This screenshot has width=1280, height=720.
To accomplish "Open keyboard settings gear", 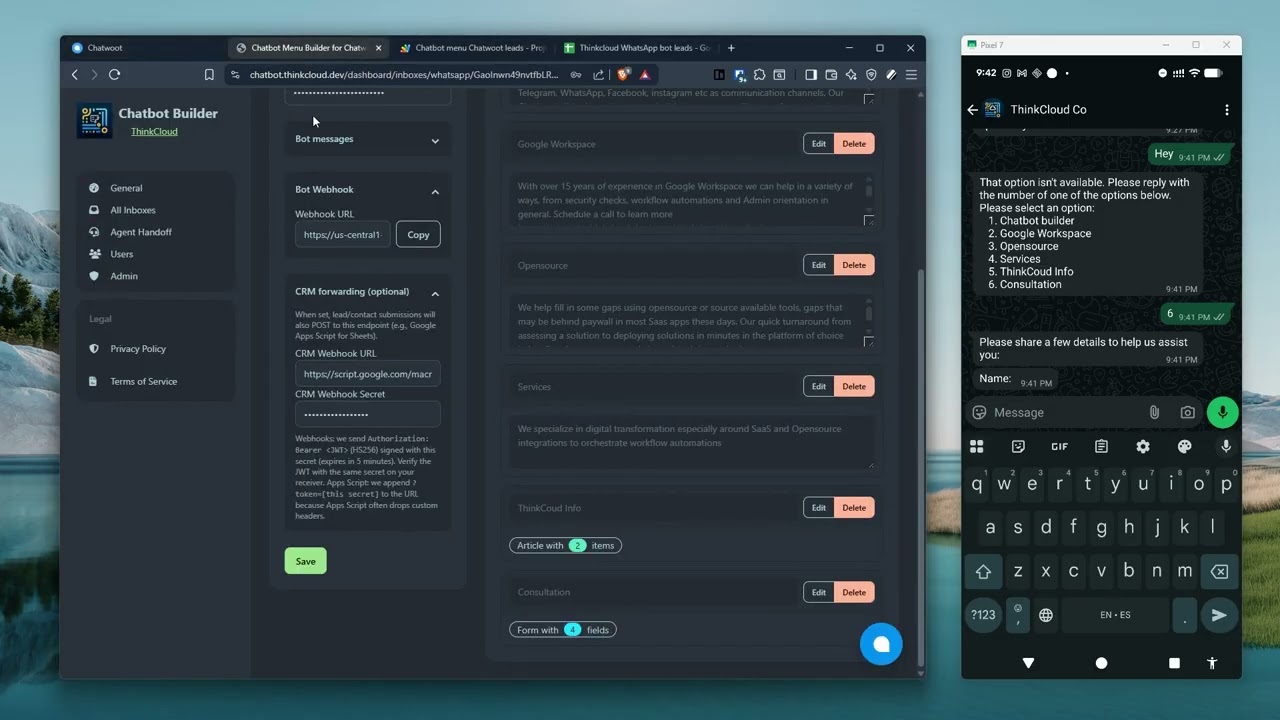I will 1143,447.
